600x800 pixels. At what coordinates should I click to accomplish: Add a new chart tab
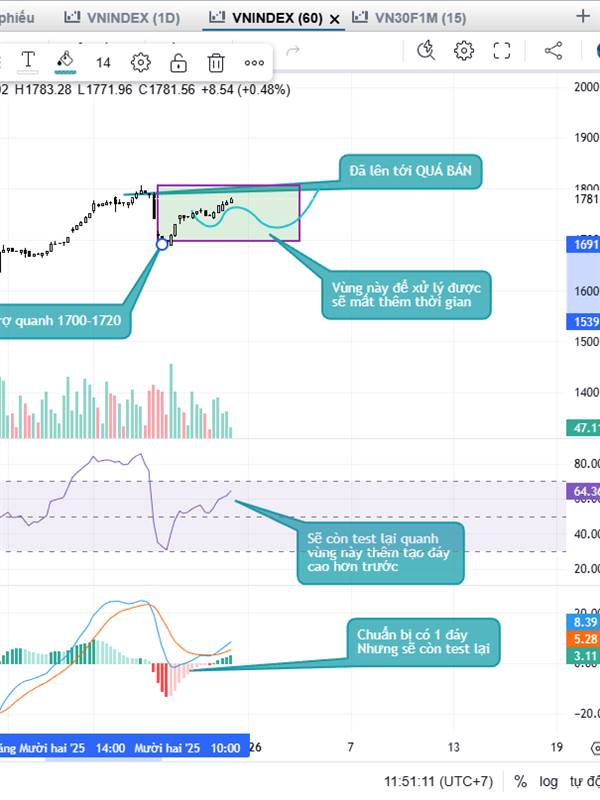[583, 16]
